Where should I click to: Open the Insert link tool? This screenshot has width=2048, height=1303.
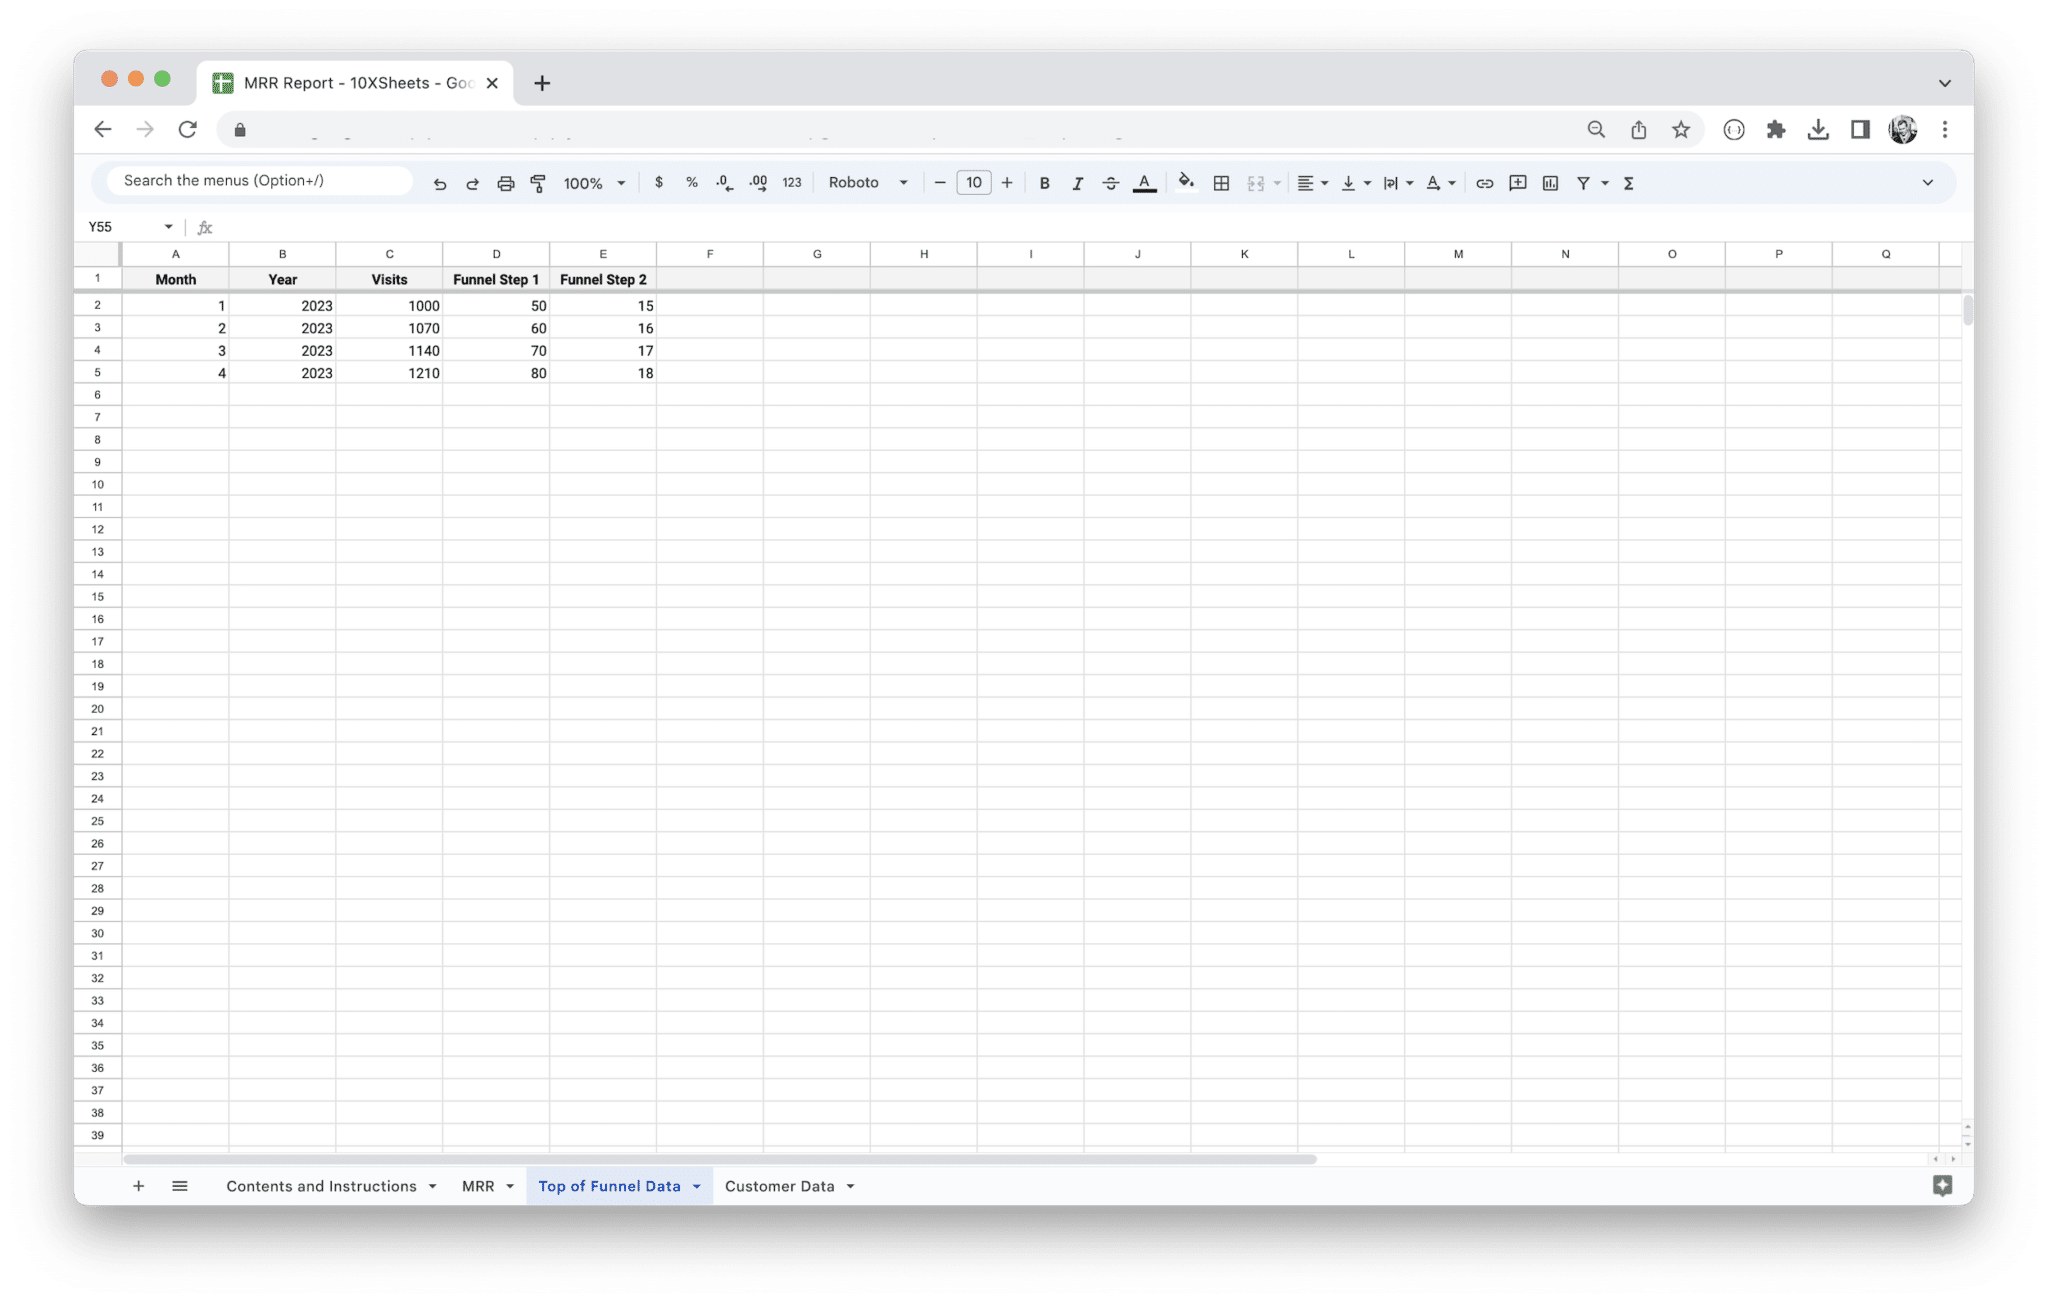[x=1484, y=183]
